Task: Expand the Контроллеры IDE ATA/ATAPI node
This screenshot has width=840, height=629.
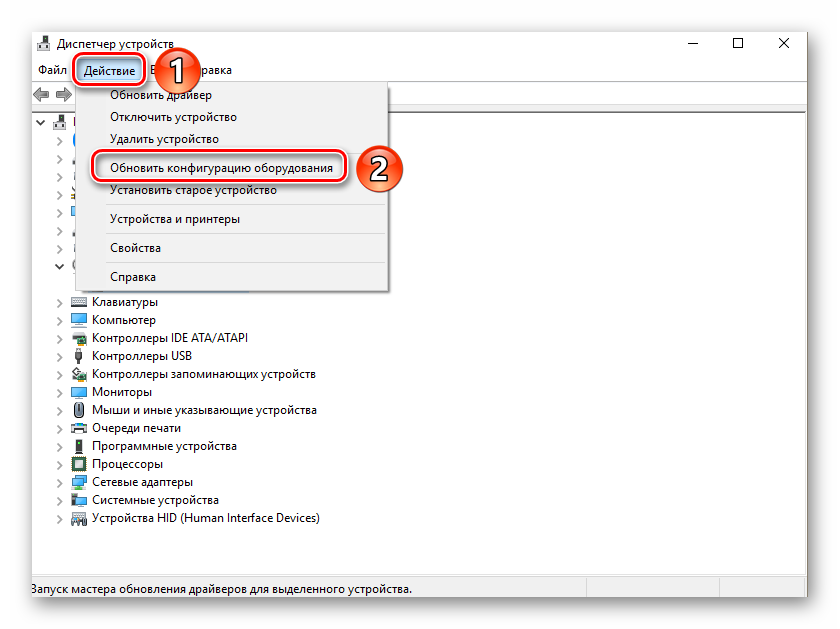Action: pos(60,338)
